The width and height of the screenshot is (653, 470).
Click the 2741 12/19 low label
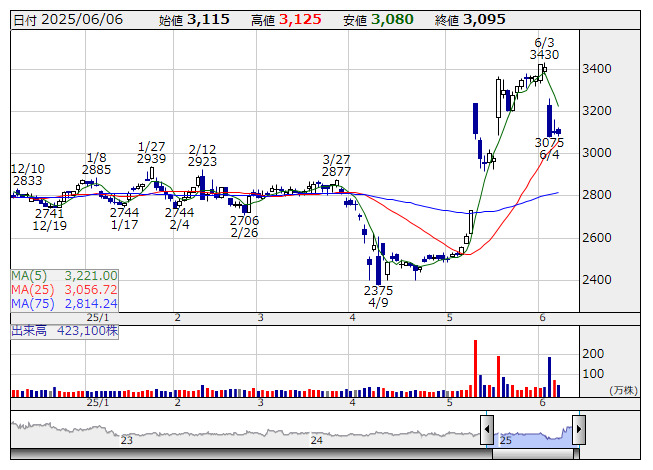coord(50,220)
